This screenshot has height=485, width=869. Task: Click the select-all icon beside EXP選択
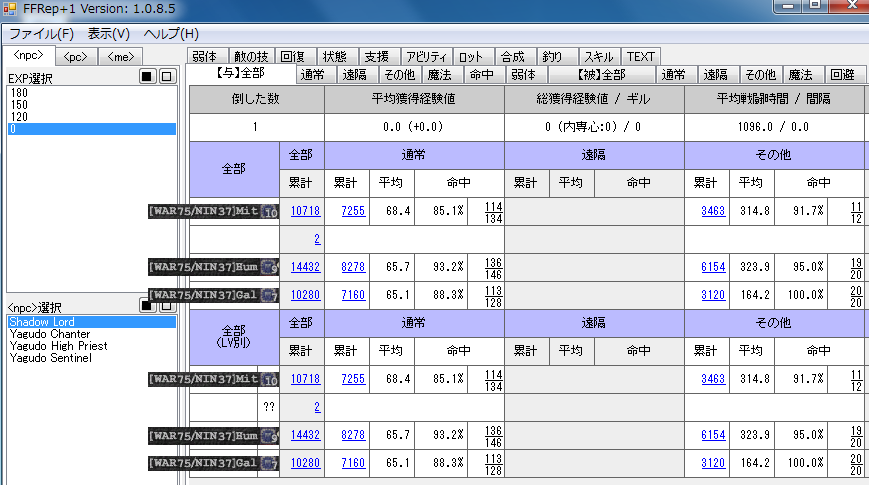148,77
